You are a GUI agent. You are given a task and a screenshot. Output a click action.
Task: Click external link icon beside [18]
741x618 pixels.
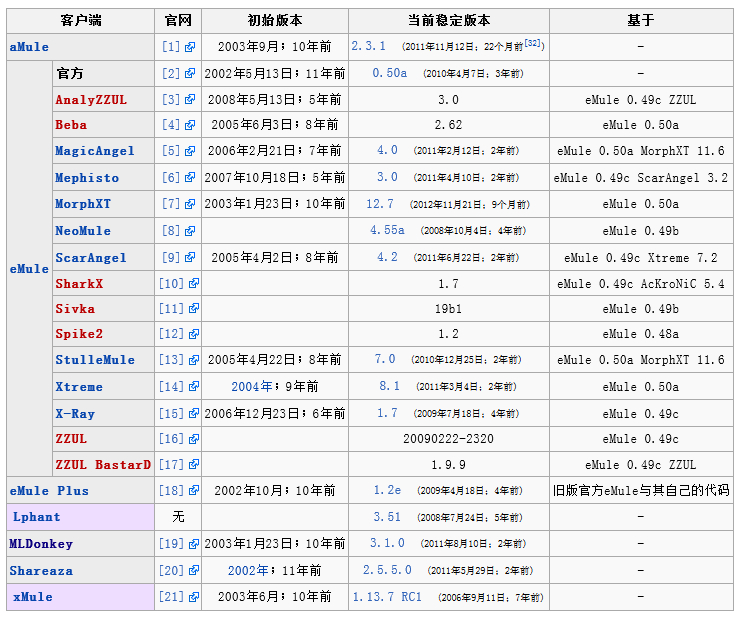tap(194, 490)
